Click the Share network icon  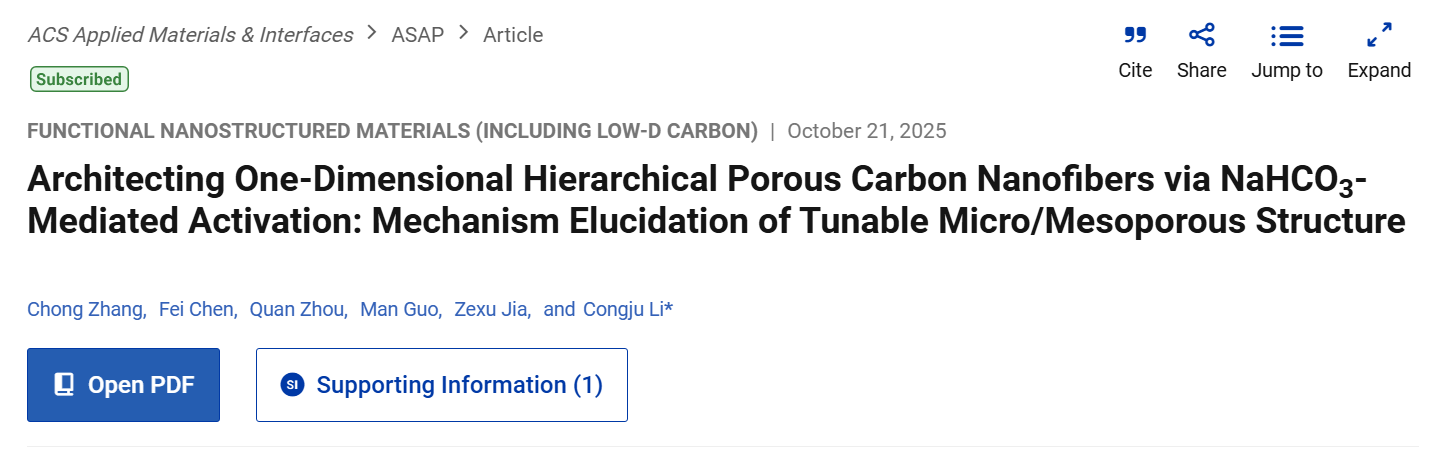pyautogui.click(x=1201, y=36)
